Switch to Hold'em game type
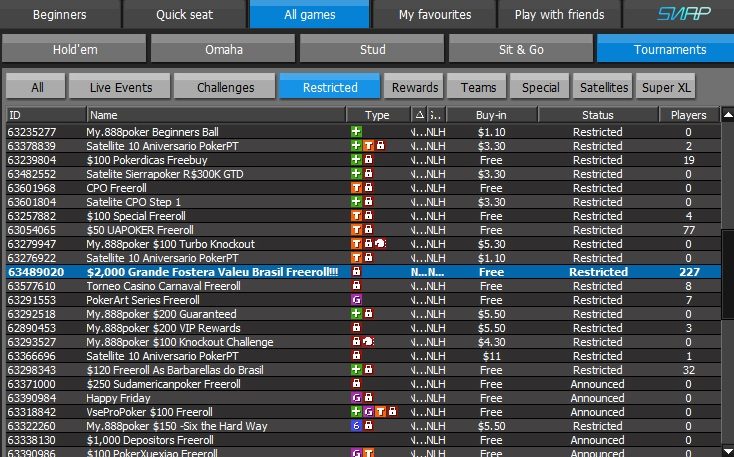 coord(74,49)
